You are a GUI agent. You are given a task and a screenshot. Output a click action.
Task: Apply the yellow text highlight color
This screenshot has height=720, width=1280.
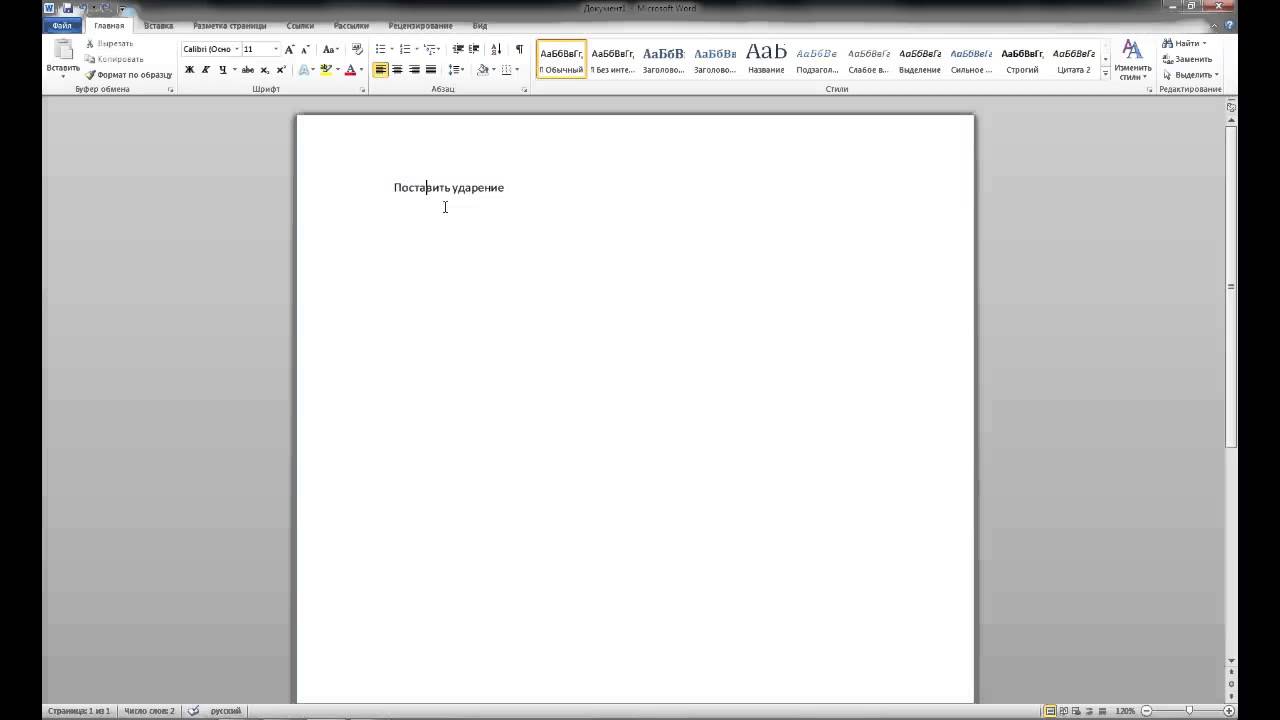326,70
